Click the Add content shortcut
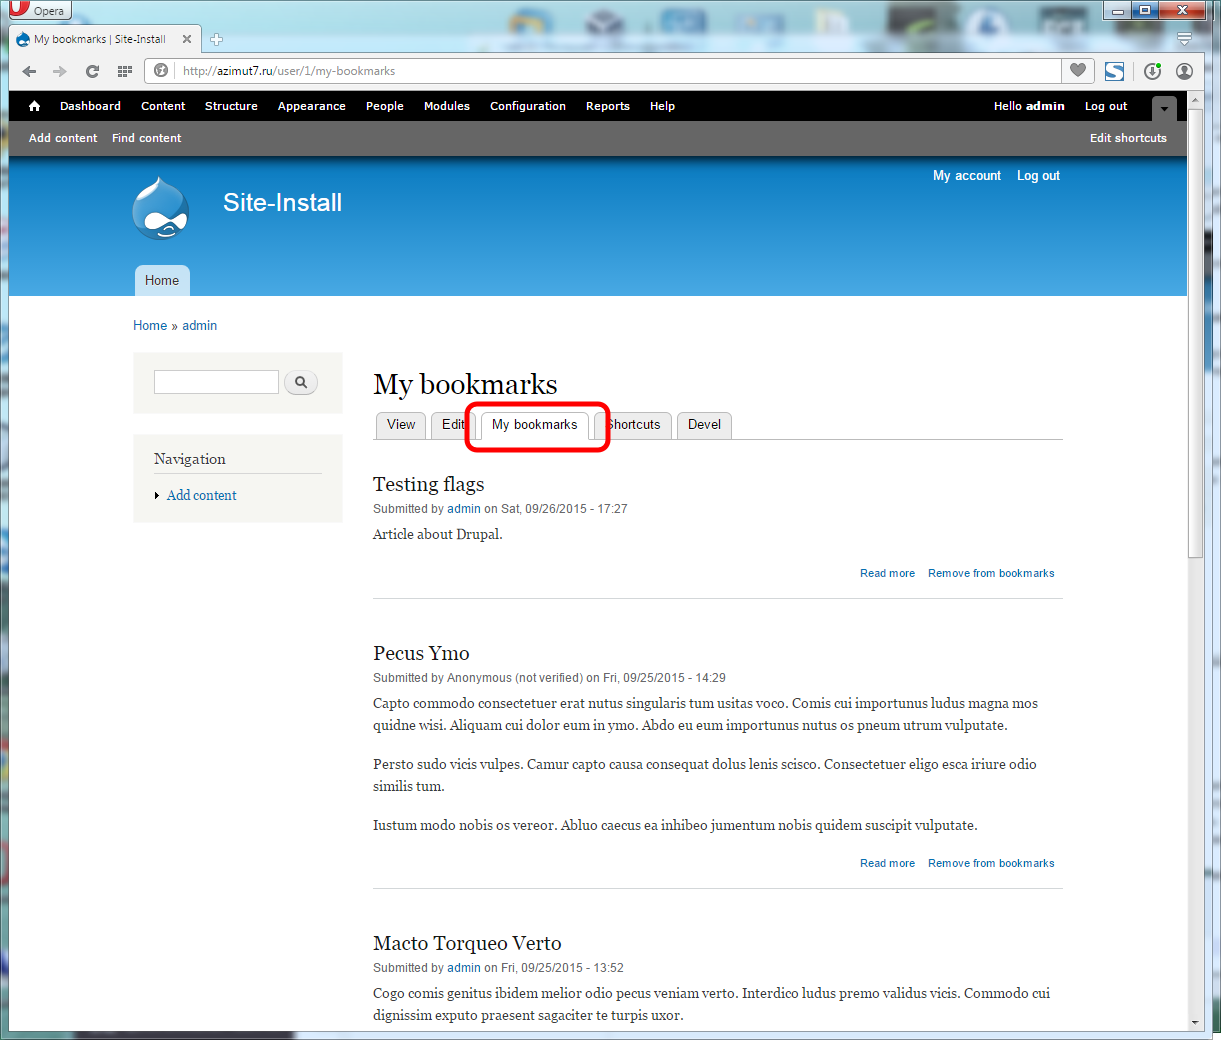1221x1040 pixels. [63, 138]
